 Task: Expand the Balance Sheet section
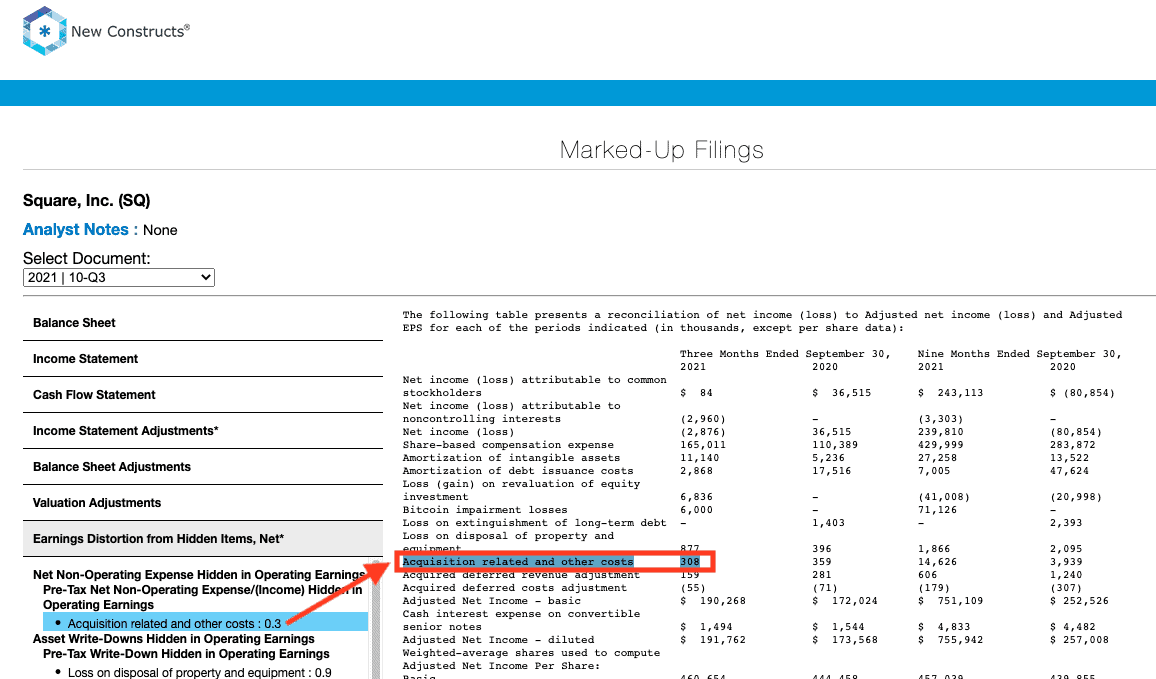[203, 323]
